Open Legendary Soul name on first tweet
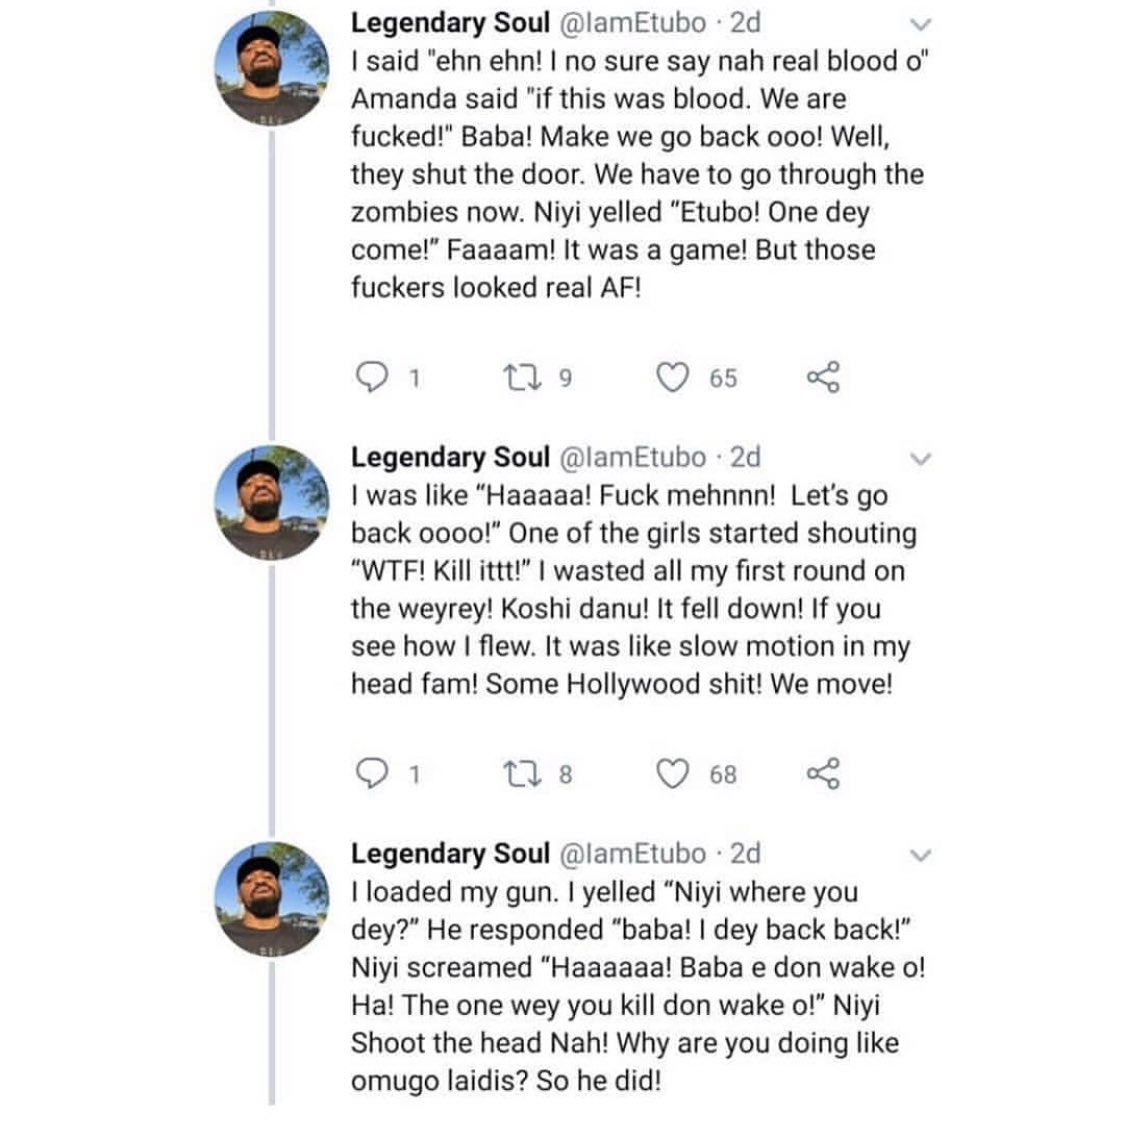 click(x=450, y=22)
